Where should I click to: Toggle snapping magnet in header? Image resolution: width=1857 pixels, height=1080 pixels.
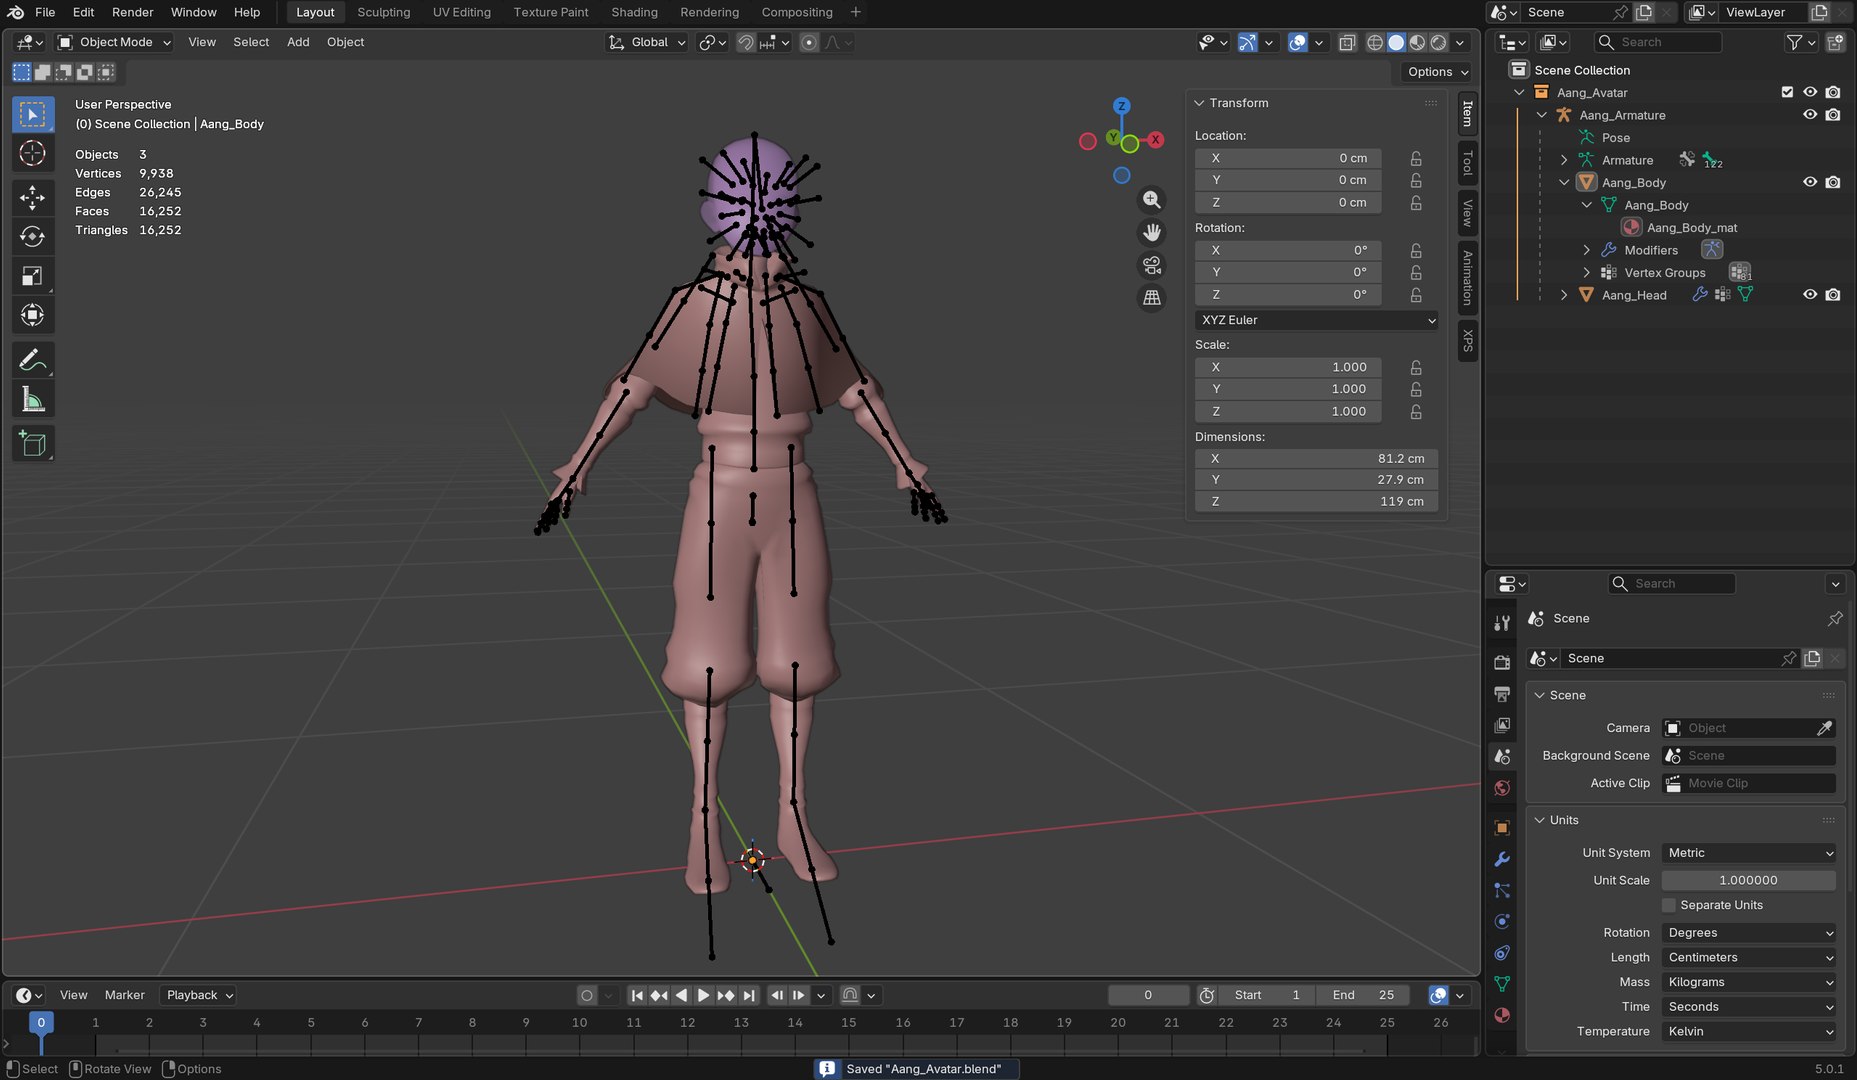[x=746, y=42]
